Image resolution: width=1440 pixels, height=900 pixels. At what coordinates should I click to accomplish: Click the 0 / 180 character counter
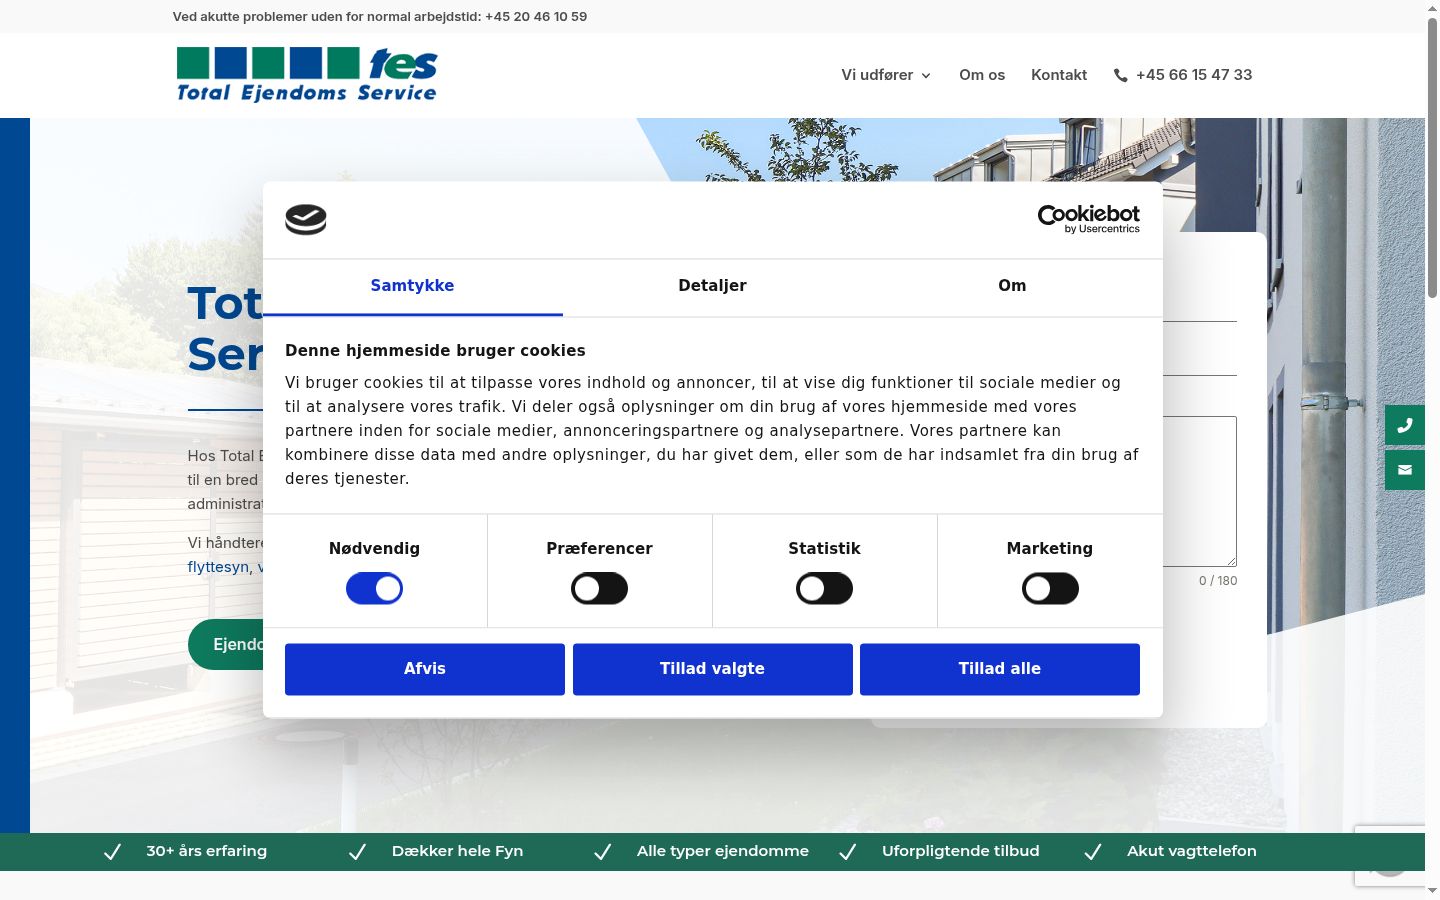1218,581
